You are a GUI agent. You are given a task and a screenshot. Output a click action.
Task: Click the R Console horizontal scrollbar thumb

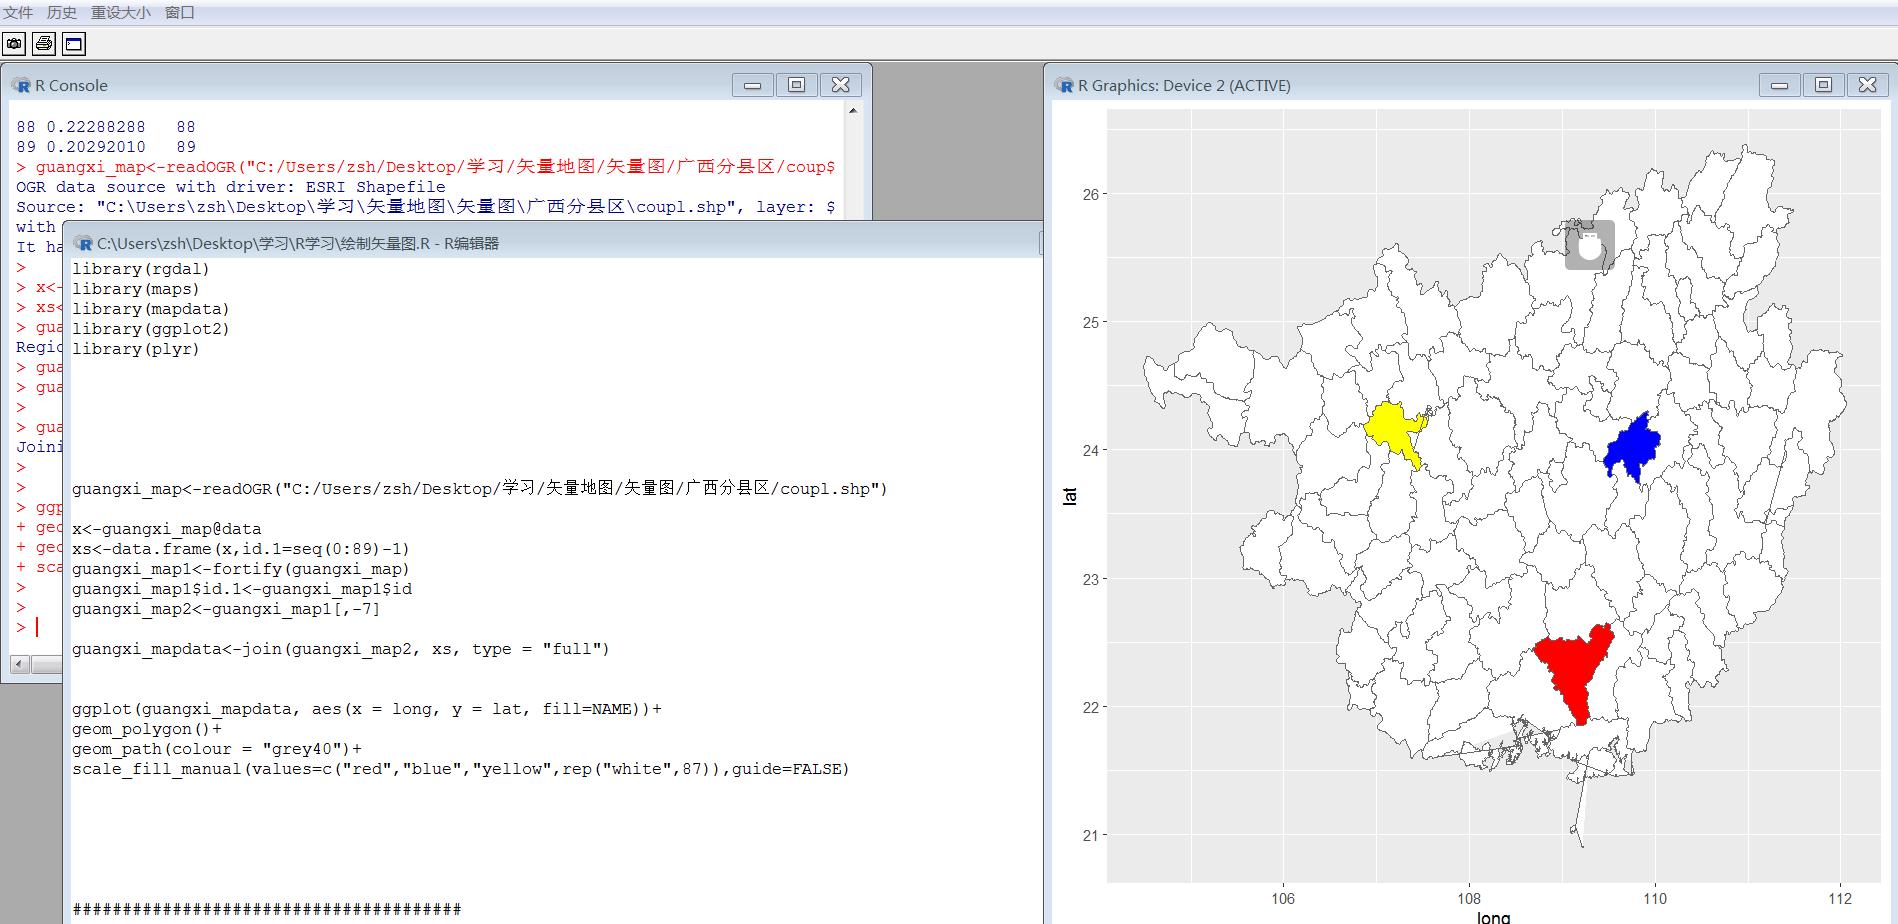(x=46, y=664)
